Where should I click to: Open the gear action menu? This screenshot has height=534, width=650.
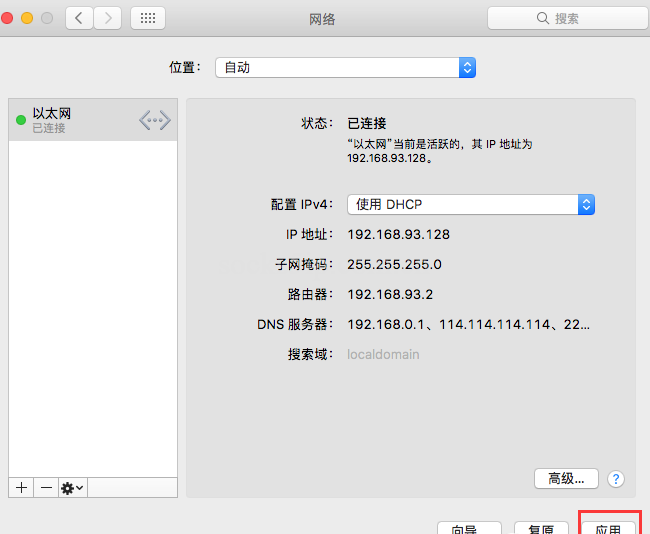click(x=73, y=487)
